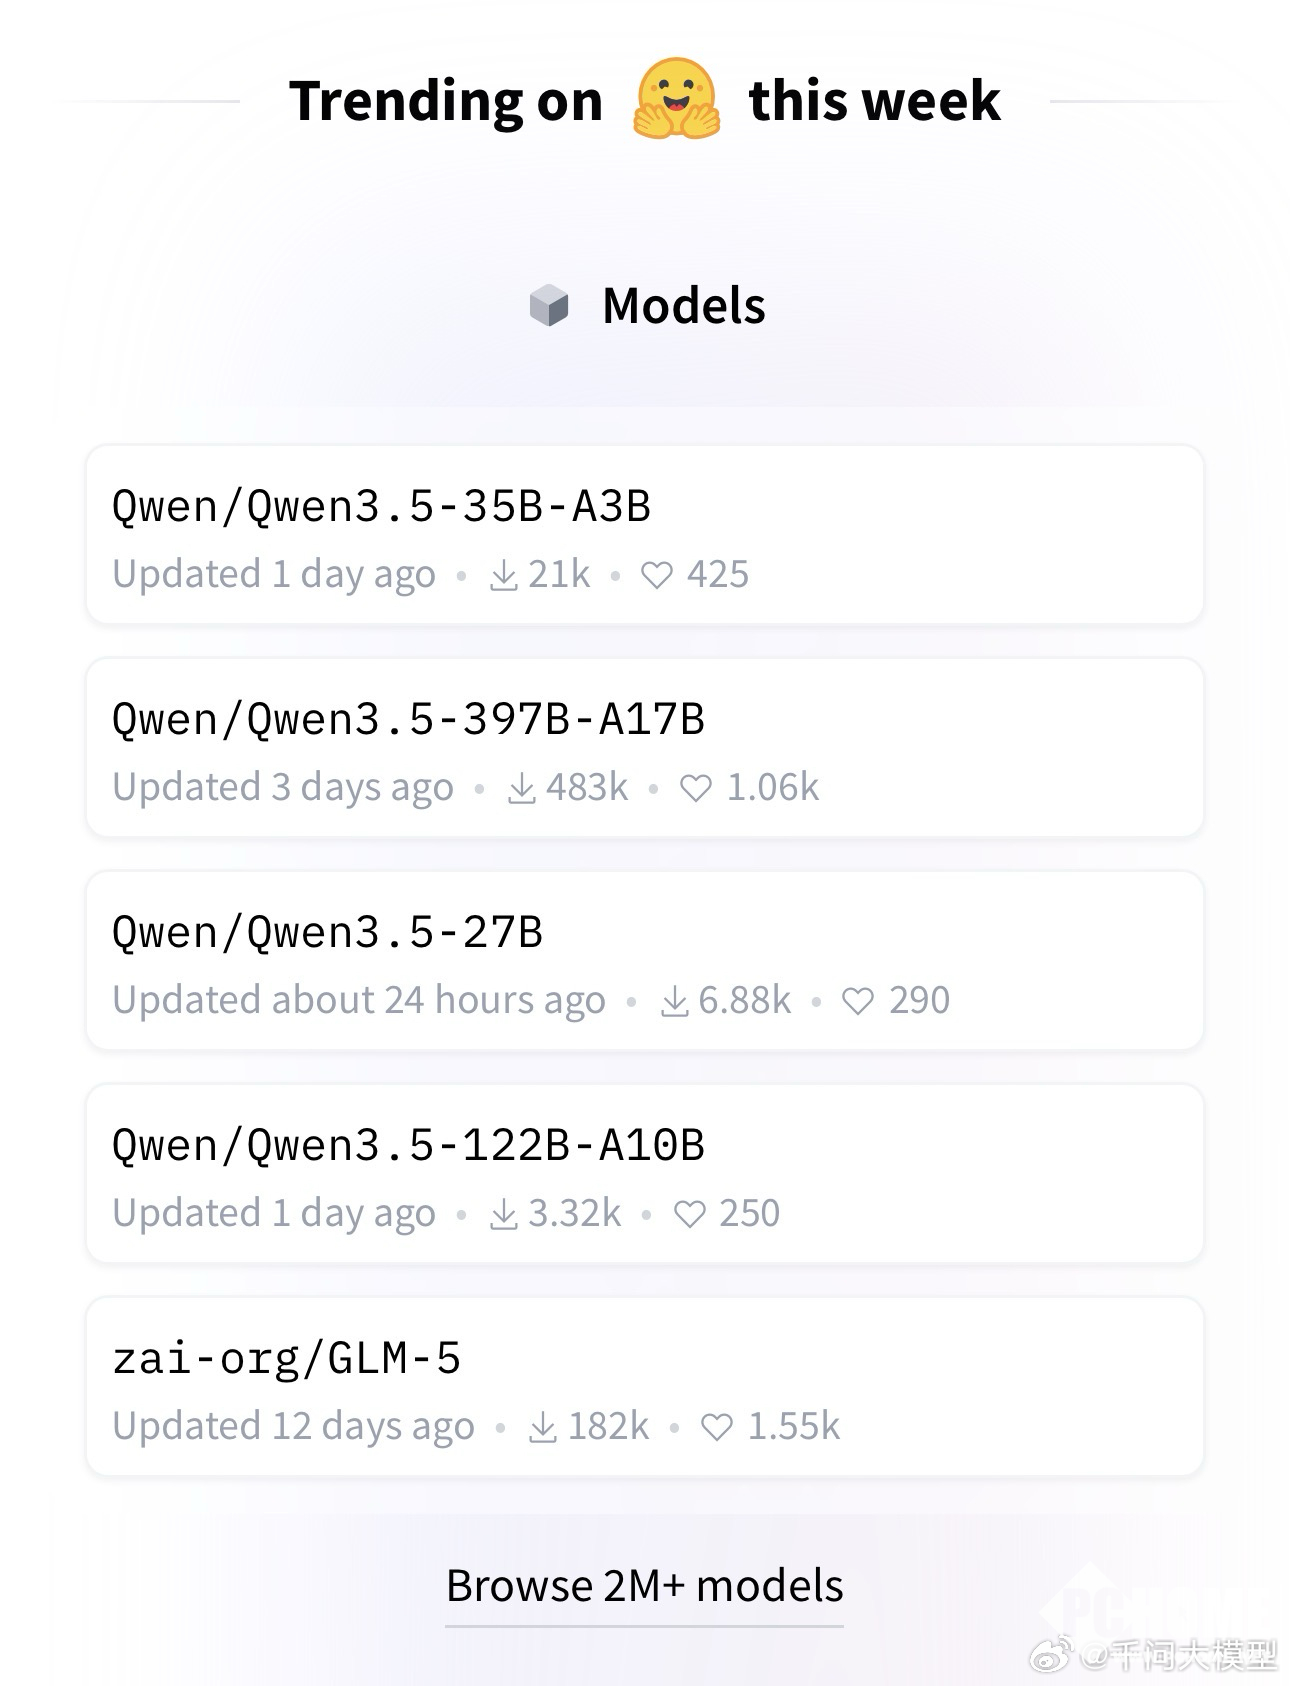The height and width of the screenshot is (1686, 1290).
Task: Click the heart icon for GLM-5
Action: click(717, 1428)
